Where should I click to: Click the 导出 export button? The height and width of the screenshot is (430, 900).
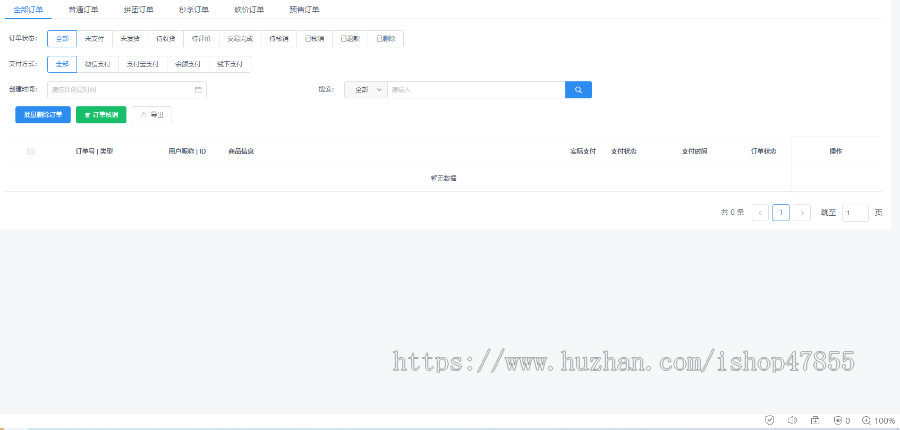tap(152, 115)
